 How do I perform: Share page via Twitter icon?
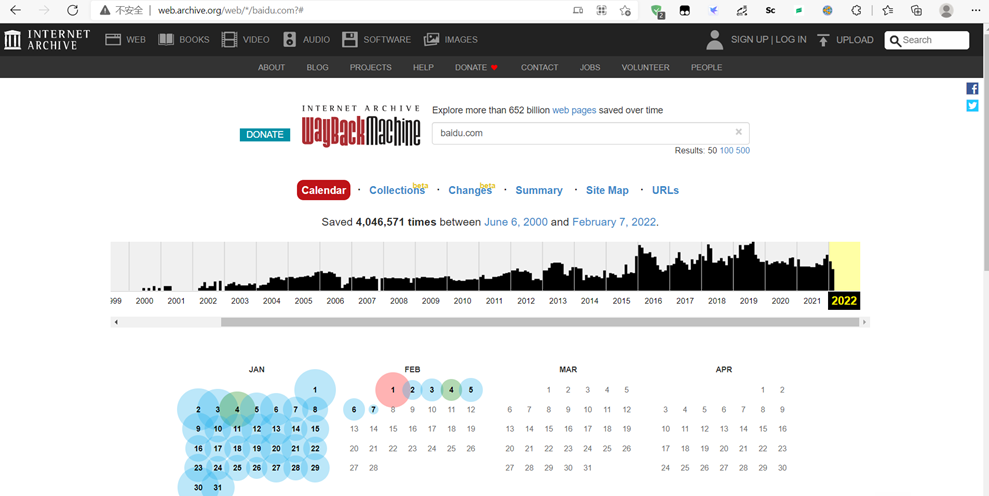(972, 105)
